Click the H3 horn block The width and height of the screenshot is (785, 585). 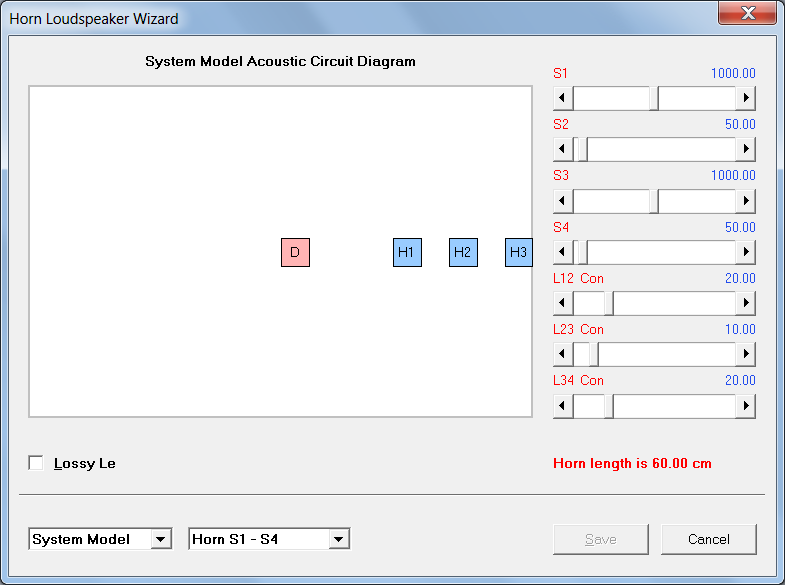pos(519,252)
